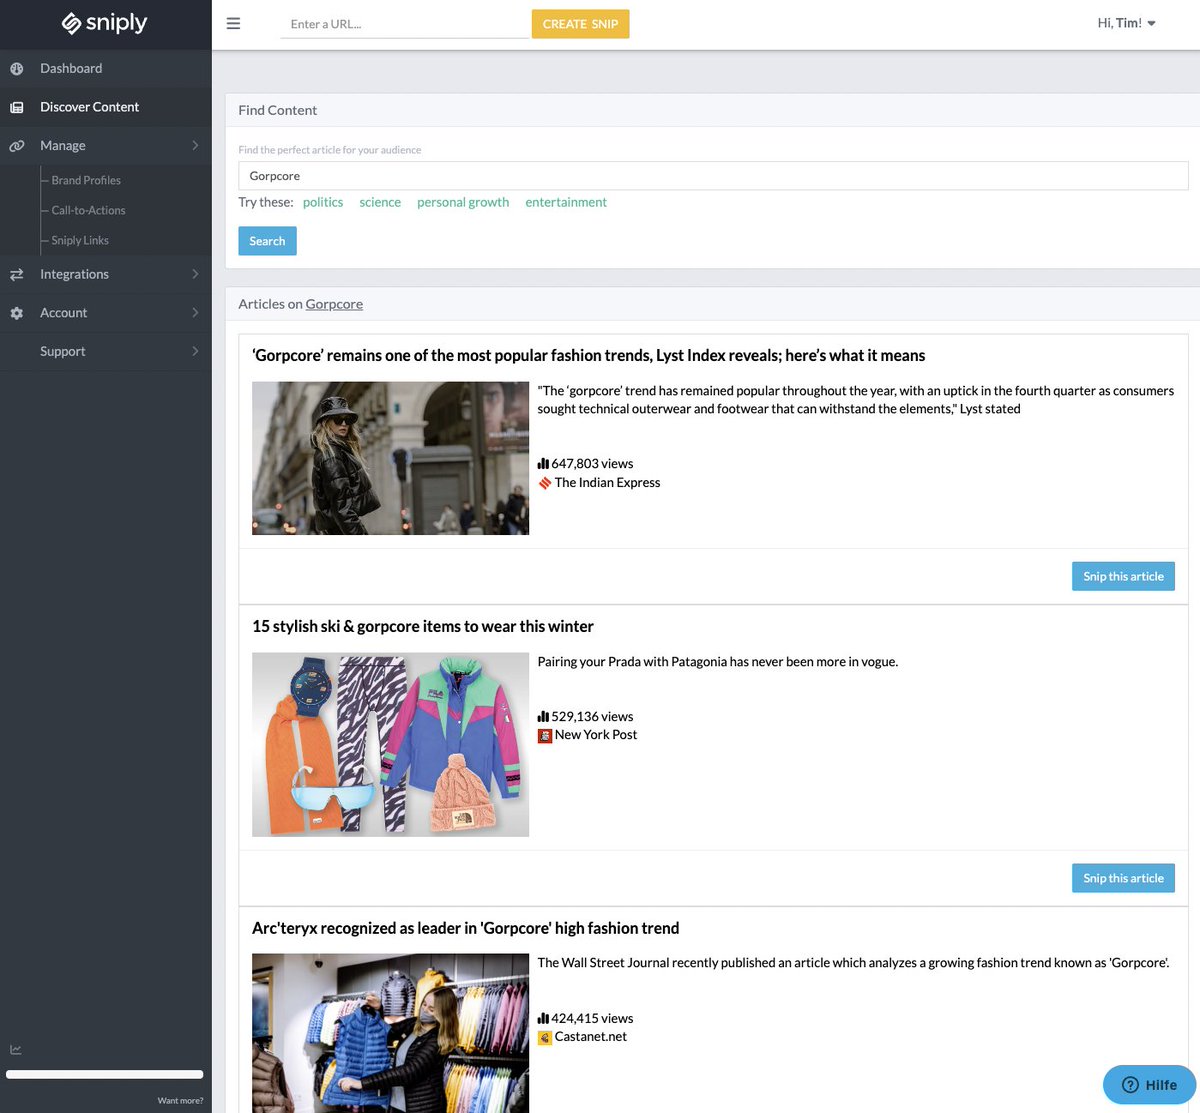Click the science suggestion link
The image size is (1200, 1113).
(380, 202)
